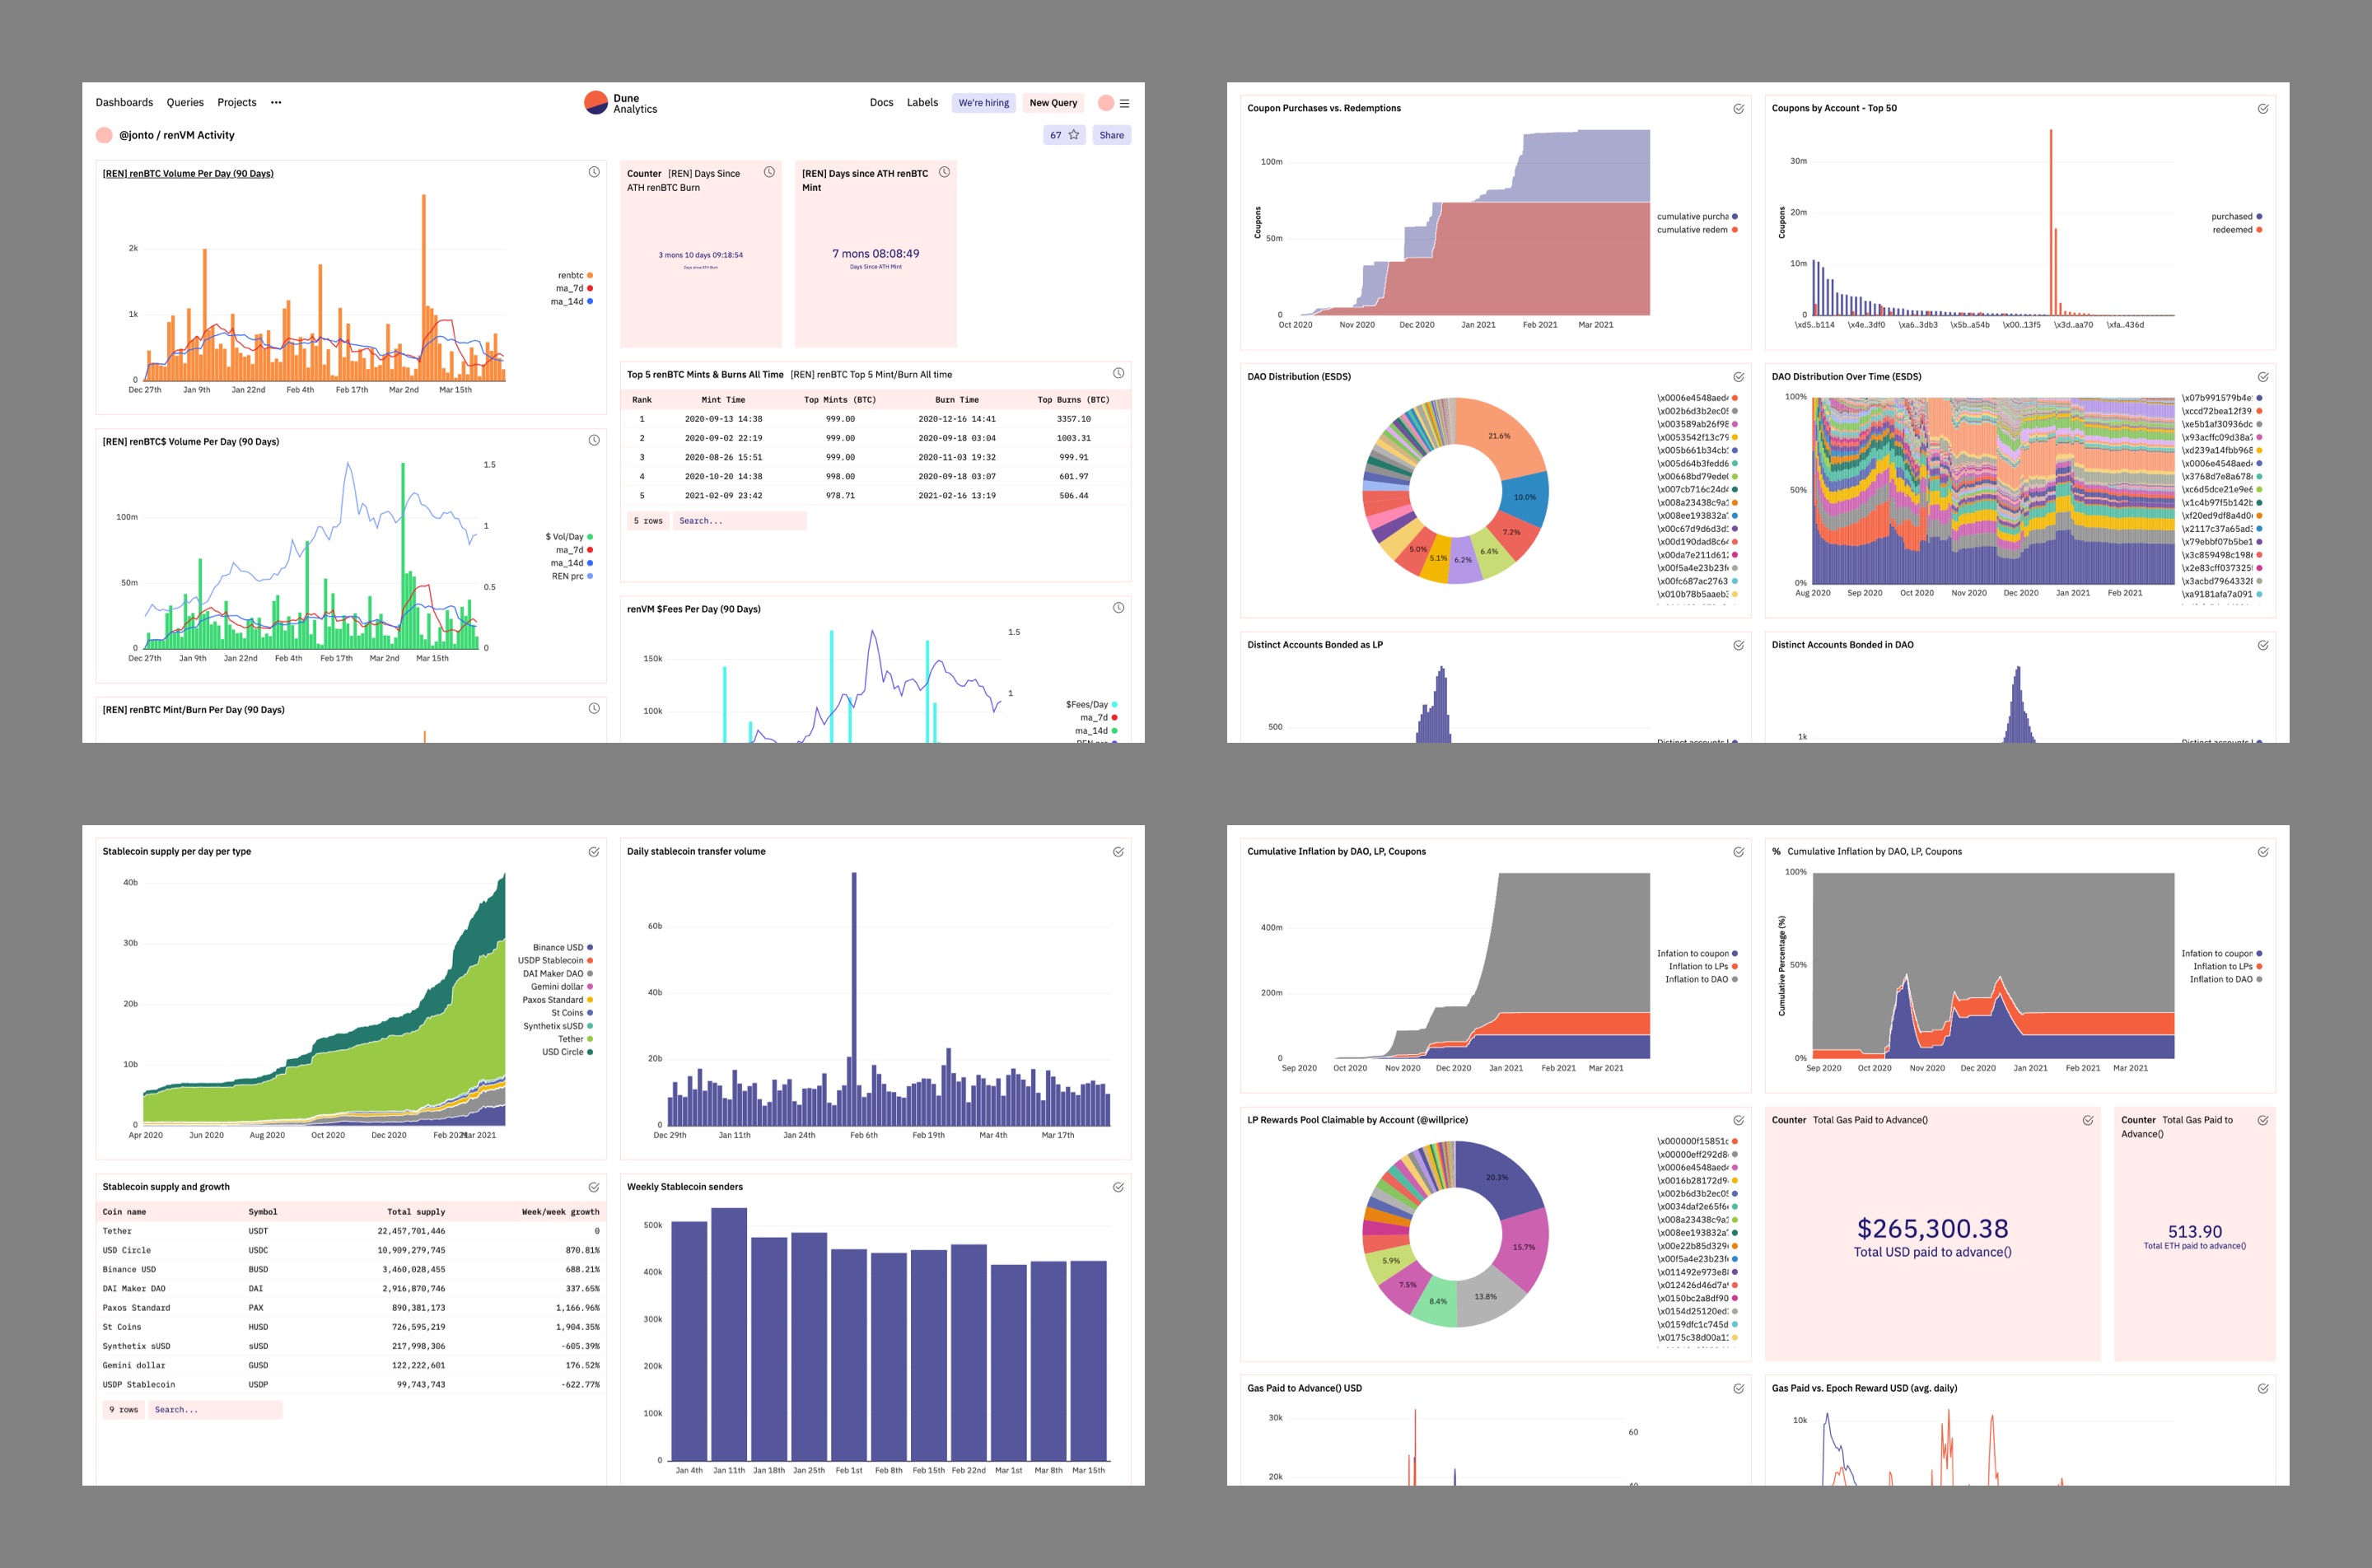Click the We're hiring button

coord(983,103)
